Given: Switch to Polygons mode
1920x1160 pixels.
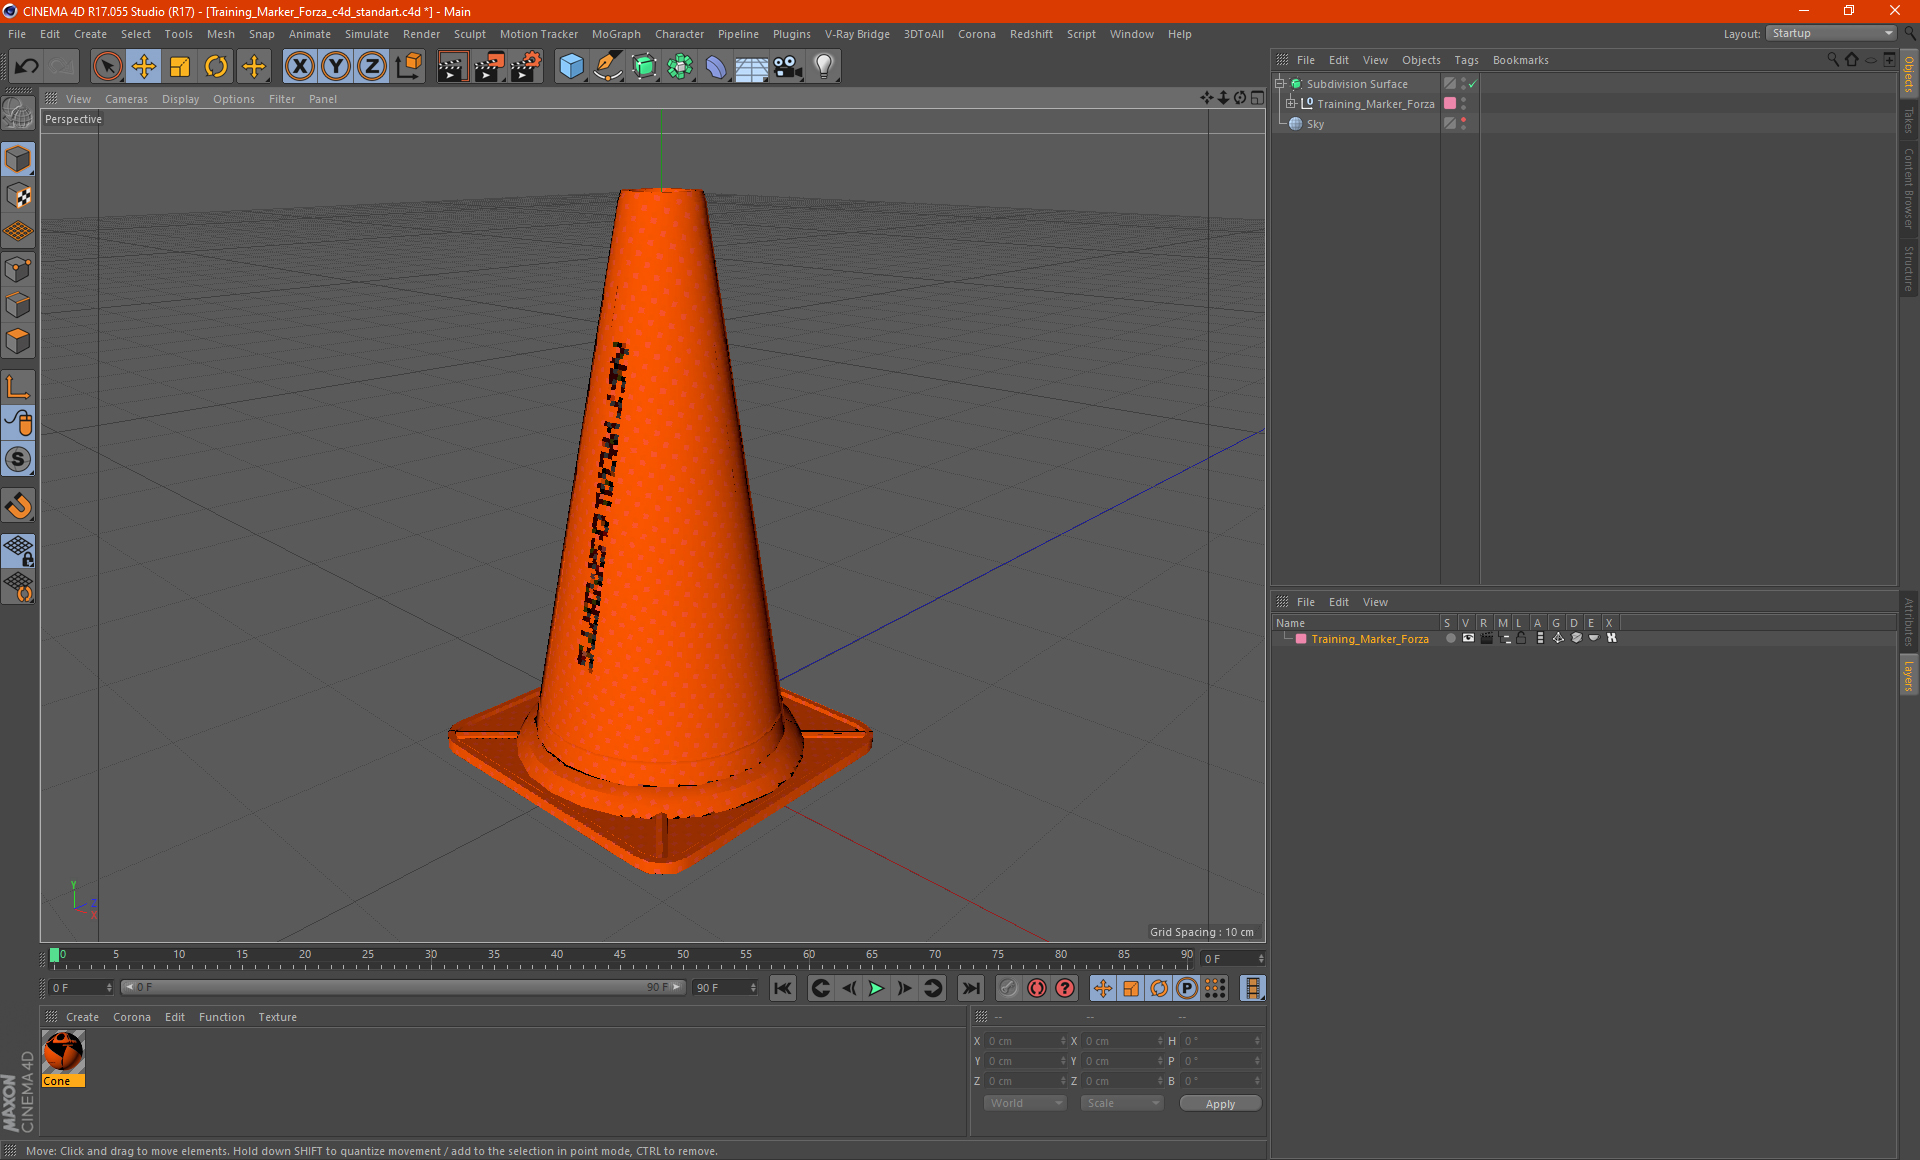Looking at the screenshot, I should tap(18, 341).
